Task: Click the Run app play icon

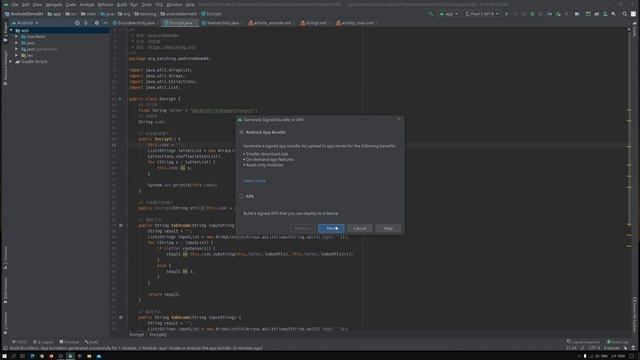Action: pyautogui.click(x=507, y=14)
